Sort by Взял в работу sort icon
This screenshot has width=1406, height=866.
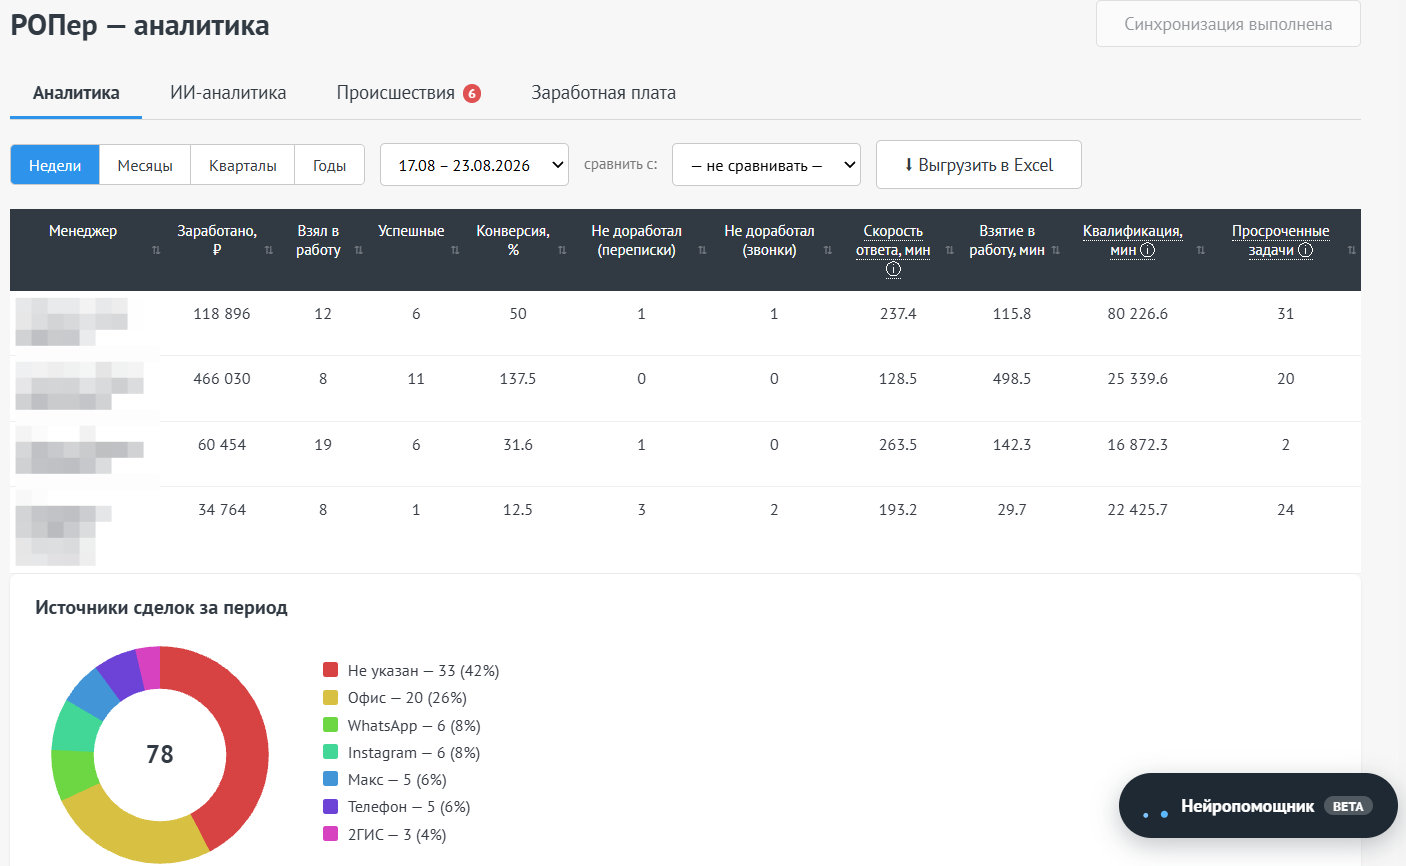point(358,250)
